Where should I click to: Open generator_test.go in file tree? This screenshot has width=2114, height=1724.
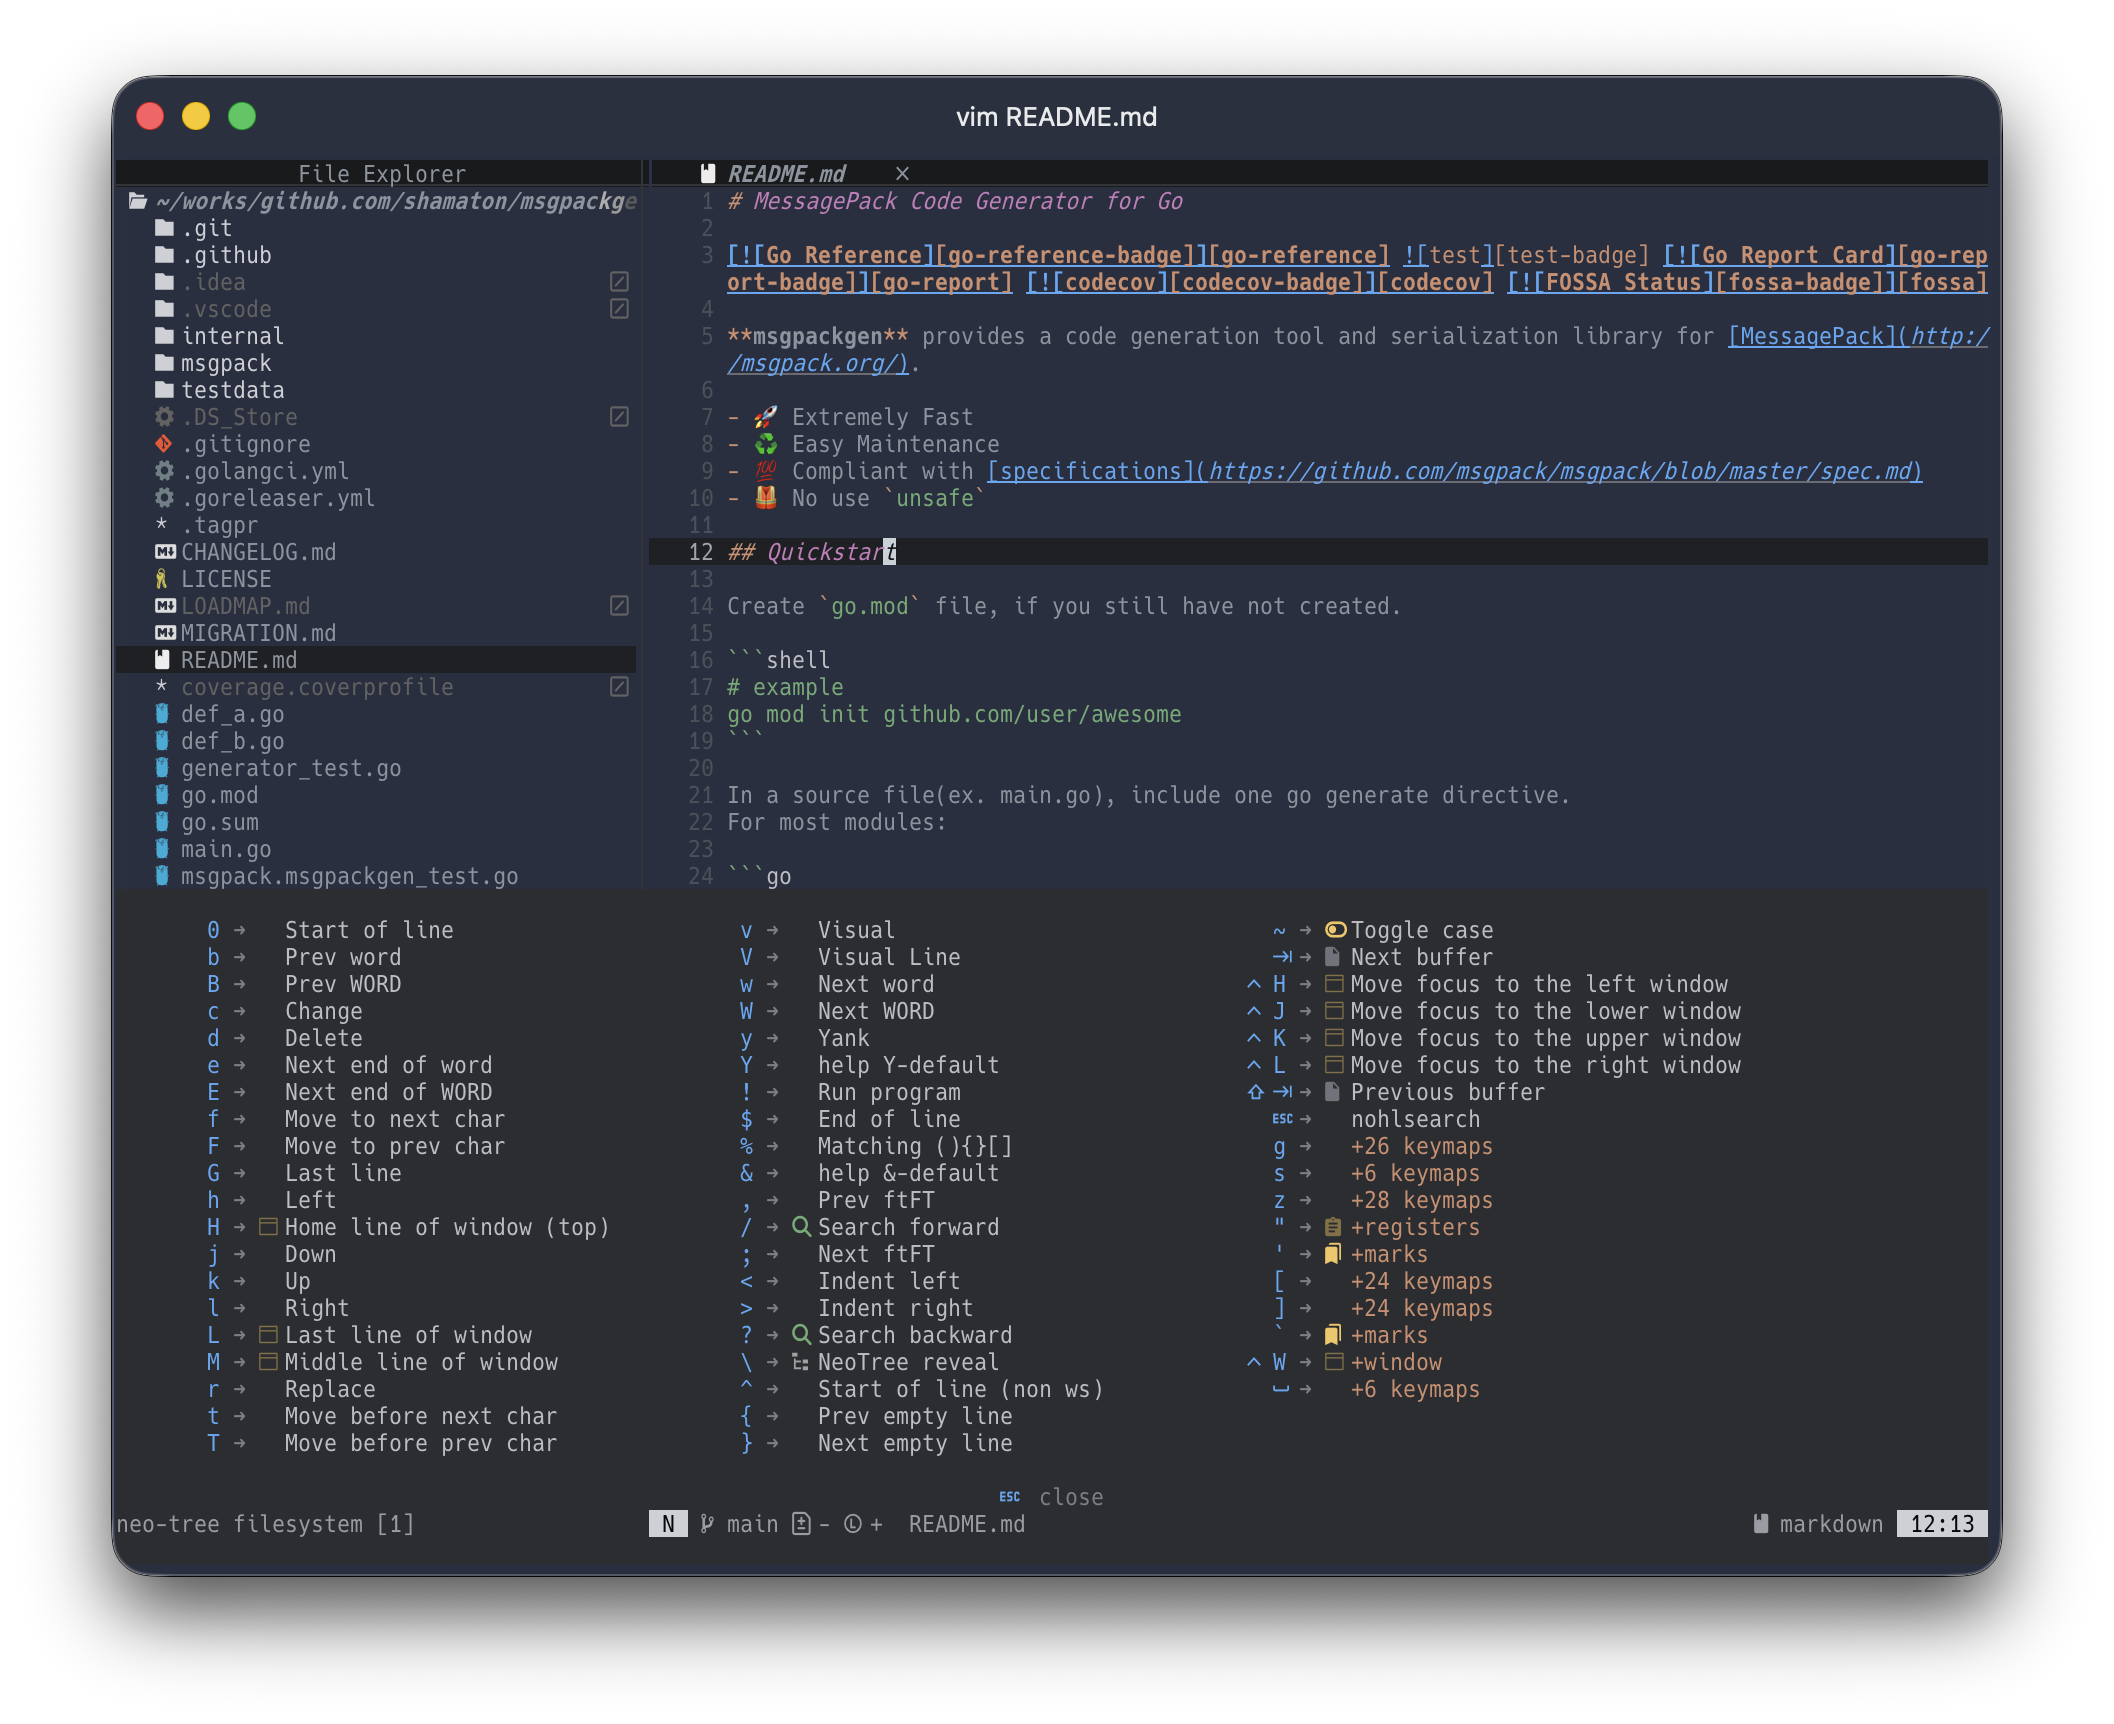tap(291, 768)
